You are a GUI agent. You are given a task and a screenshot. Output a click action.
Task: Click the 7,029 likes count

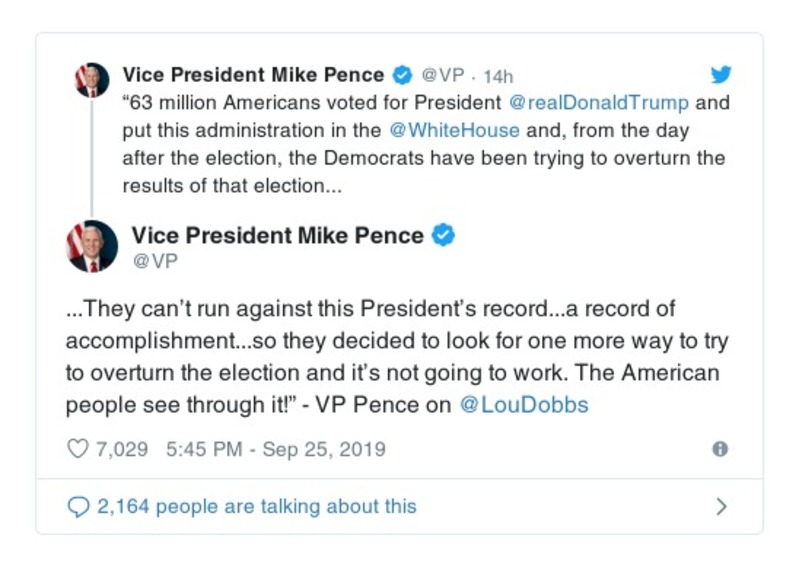coord(121,450)
